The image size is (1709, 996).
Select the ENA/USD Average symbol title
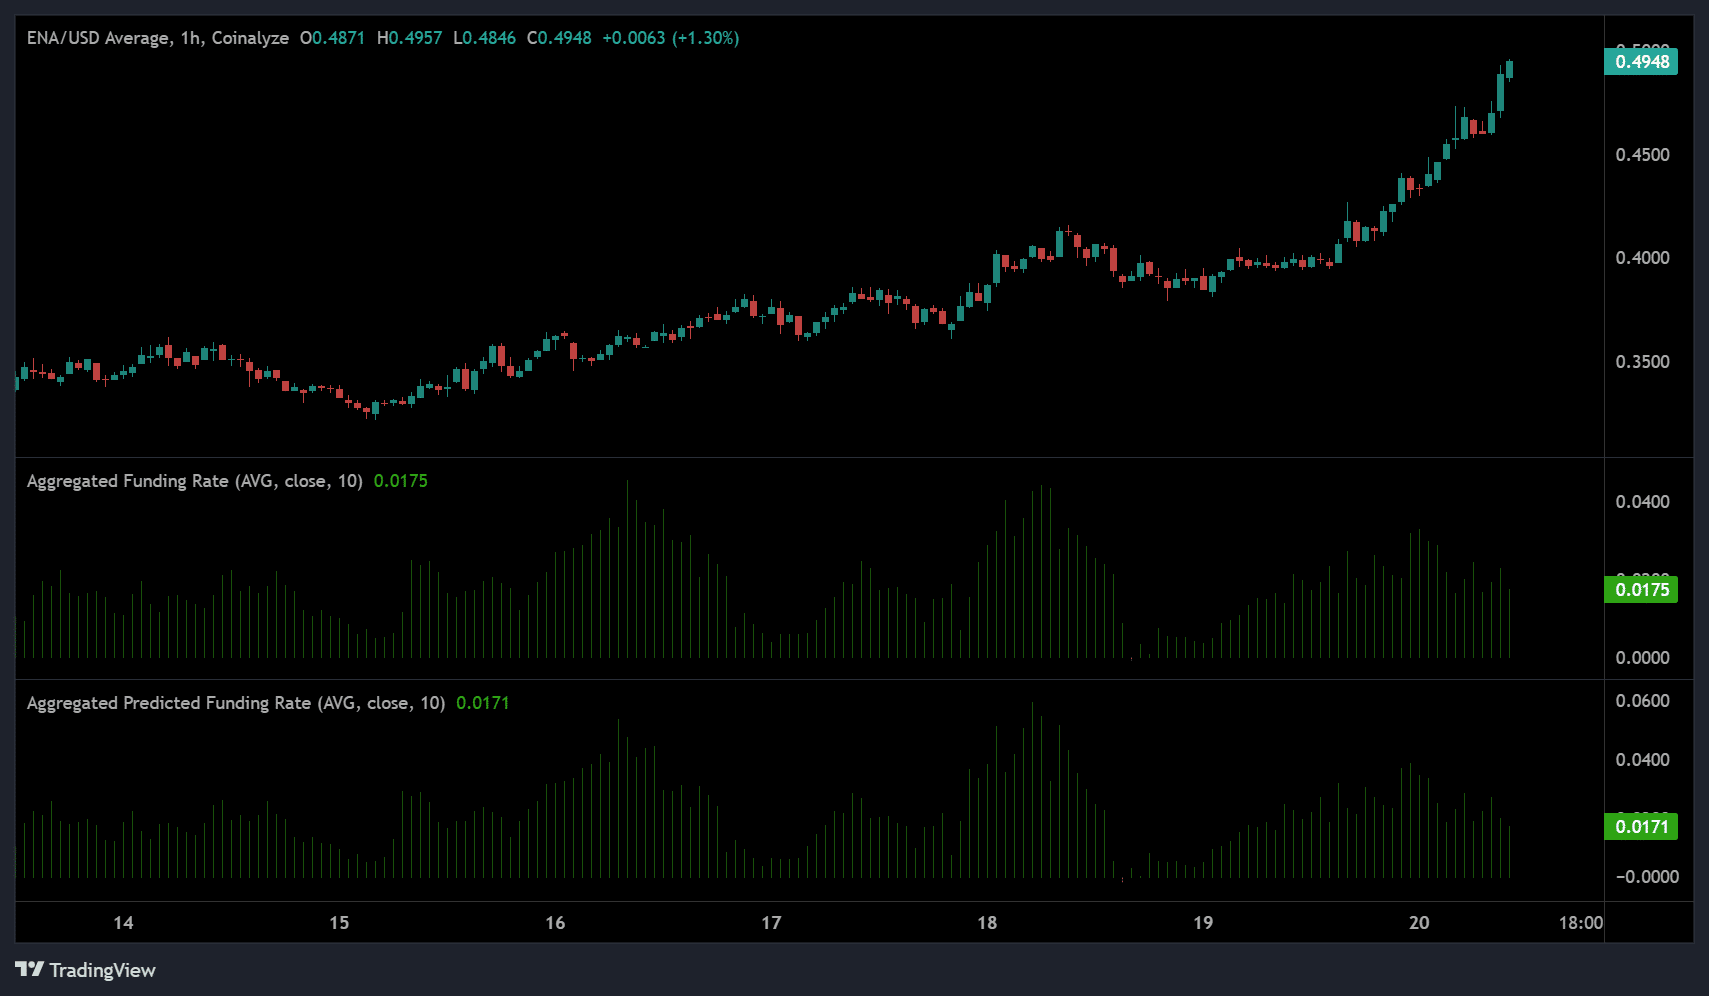[98, 38]
